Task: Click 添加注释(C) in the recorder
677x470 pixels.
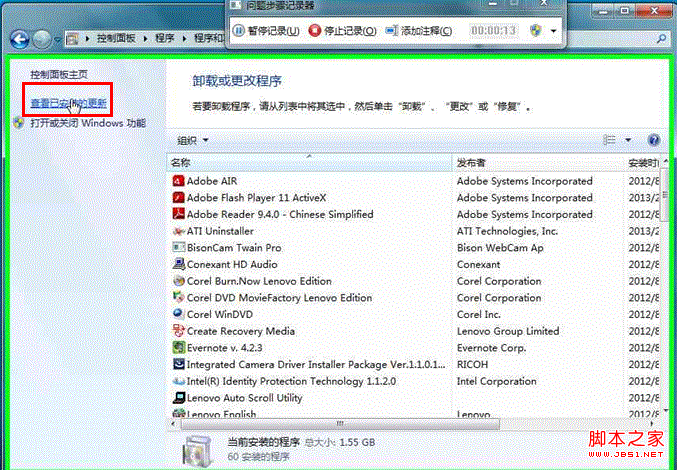Action: coord(419,31)
